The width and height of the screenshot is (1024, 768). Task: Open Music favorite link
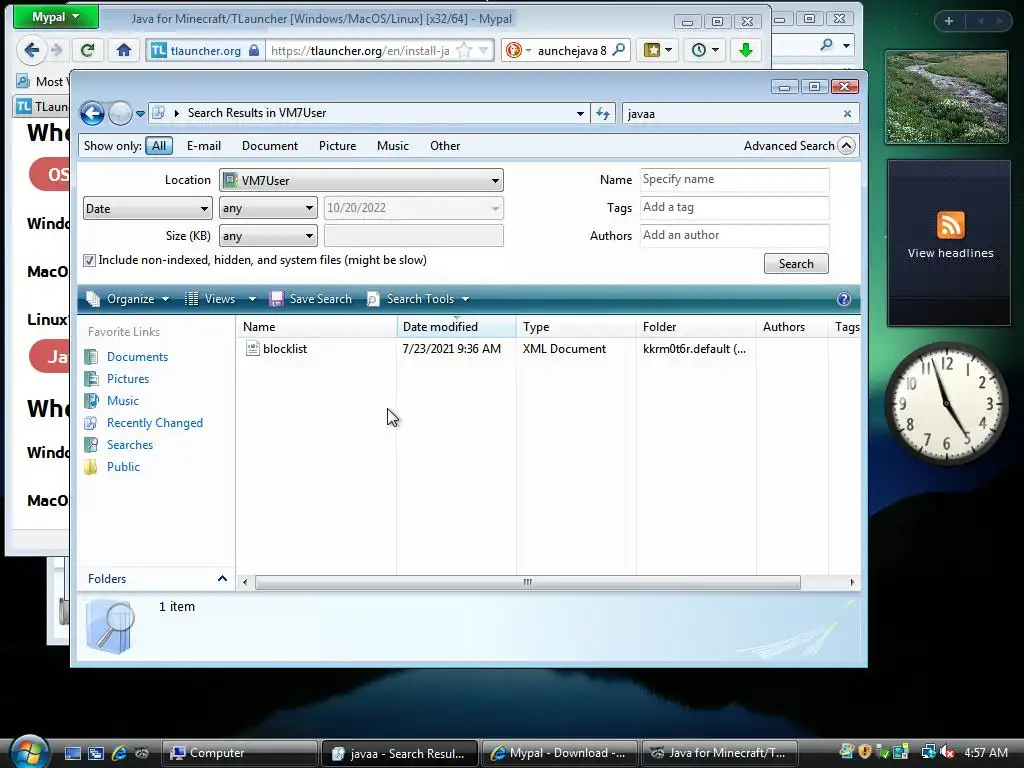coord(123,401)
